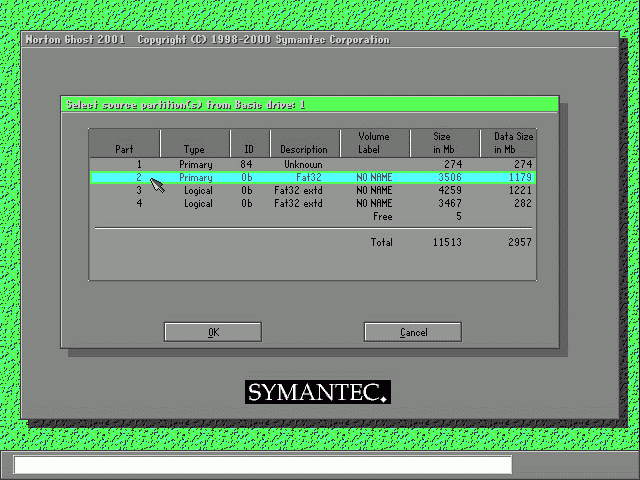Select highlighted partition 2 row, size 3506
This screenshot has height=480, width=640.
click(313, 178)
